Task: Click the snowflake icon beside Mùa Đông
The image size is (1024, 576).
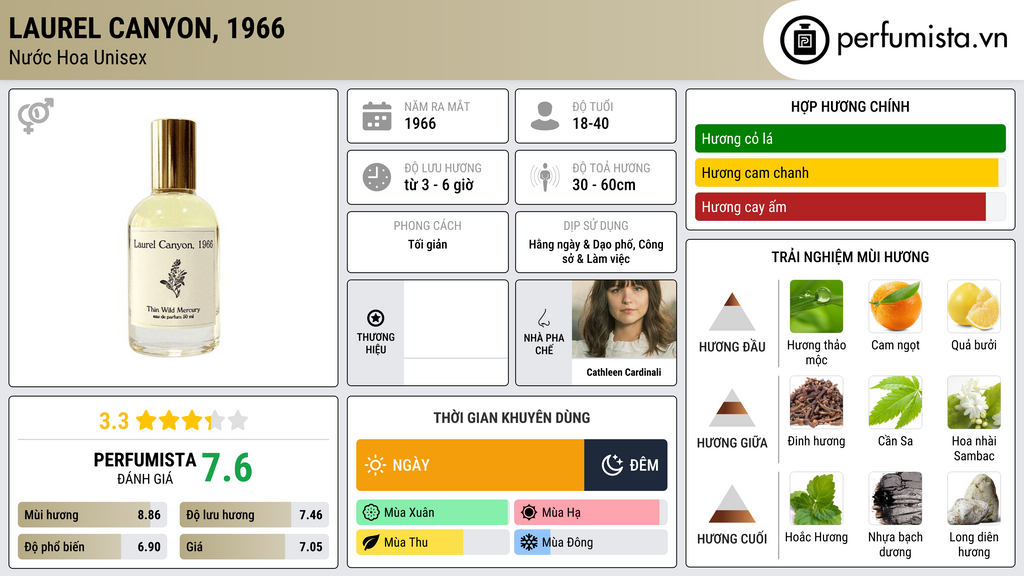Action: (529, 542)
